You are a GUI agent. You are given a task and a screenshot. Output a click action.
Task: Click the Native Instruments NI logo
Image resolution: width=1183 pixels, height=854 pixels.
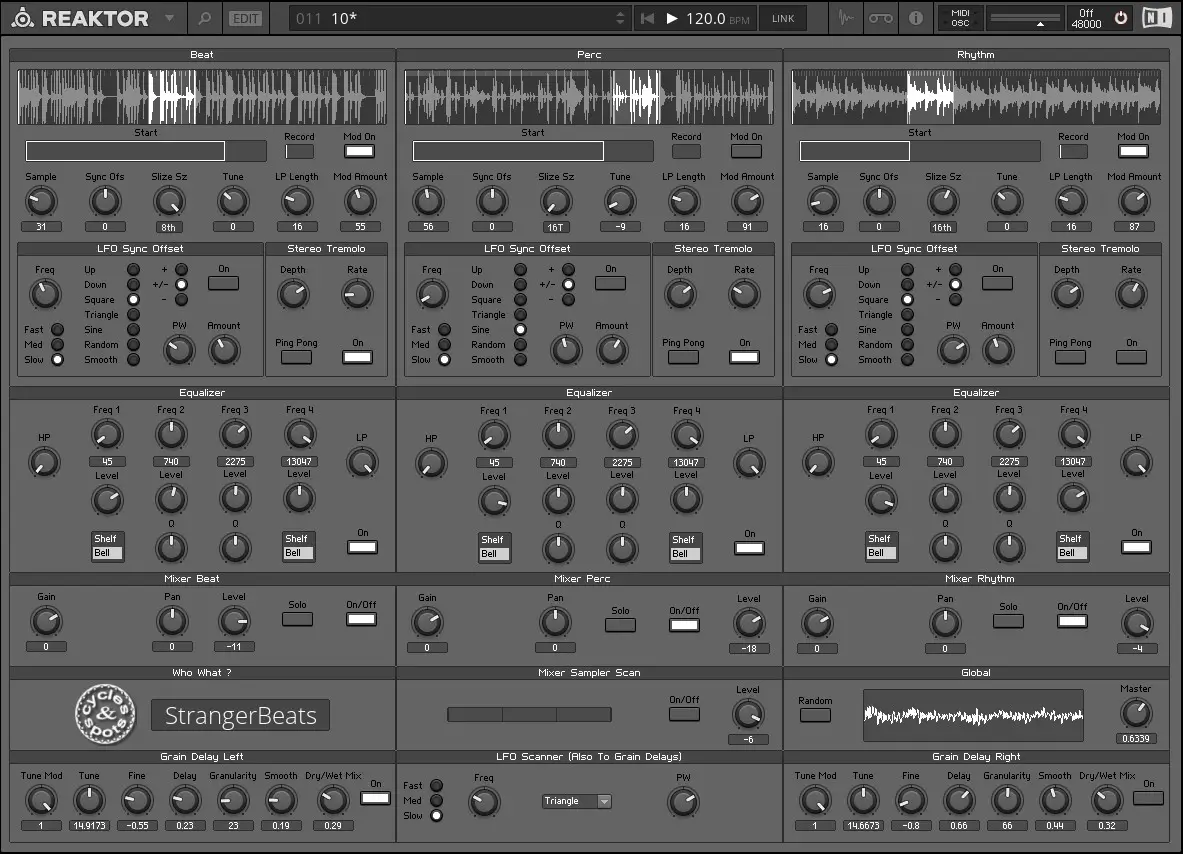[x=1156, y=18]
